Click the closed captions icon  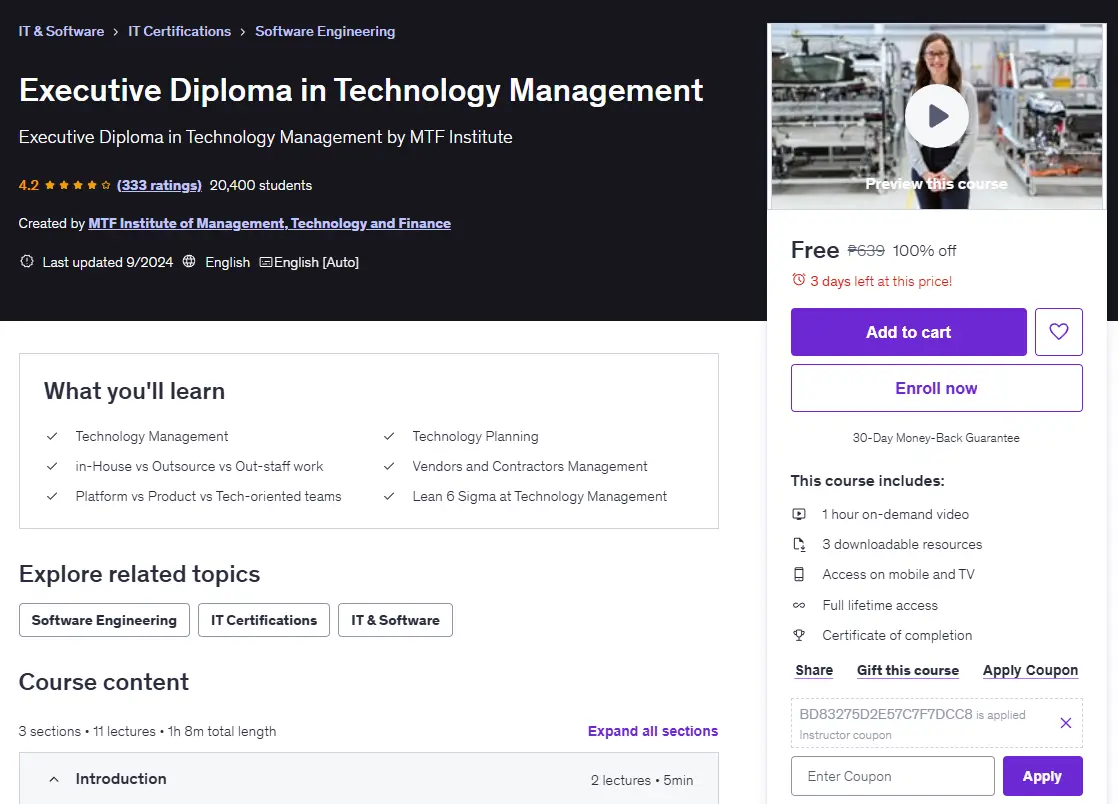265,262
